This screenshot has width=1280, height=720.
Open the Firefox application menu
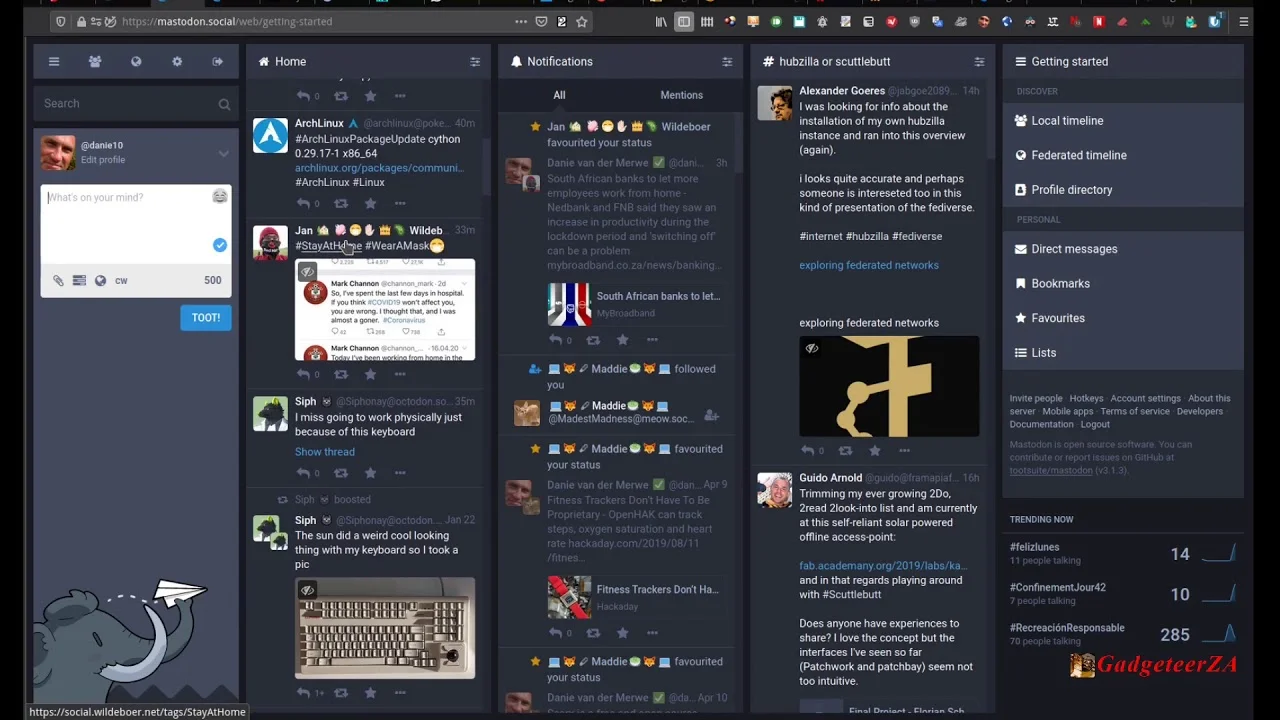(1243, 21)
